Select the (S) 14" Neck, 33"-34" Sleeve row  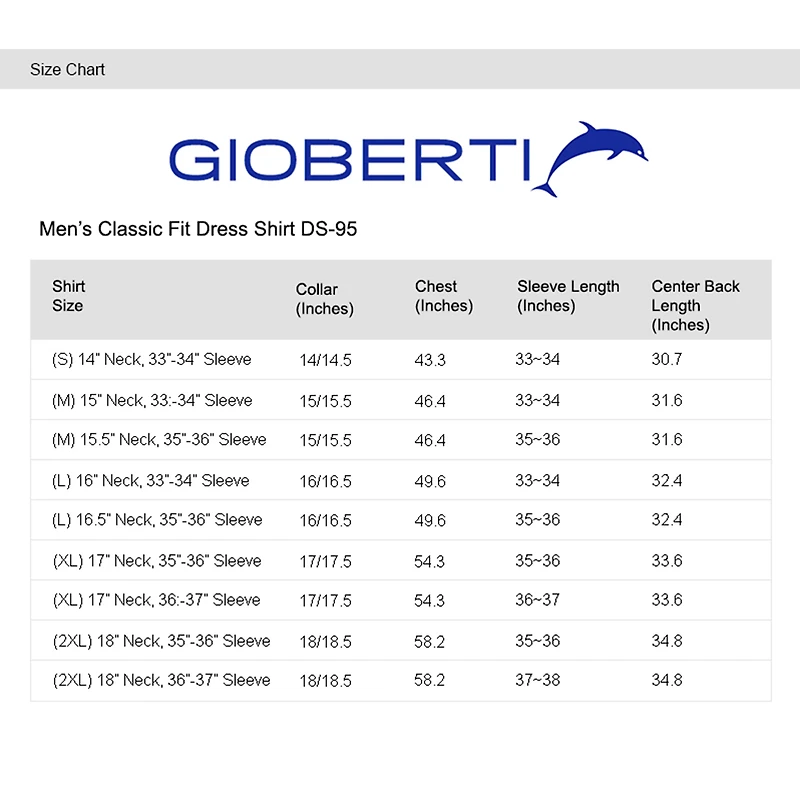(401, 360)
